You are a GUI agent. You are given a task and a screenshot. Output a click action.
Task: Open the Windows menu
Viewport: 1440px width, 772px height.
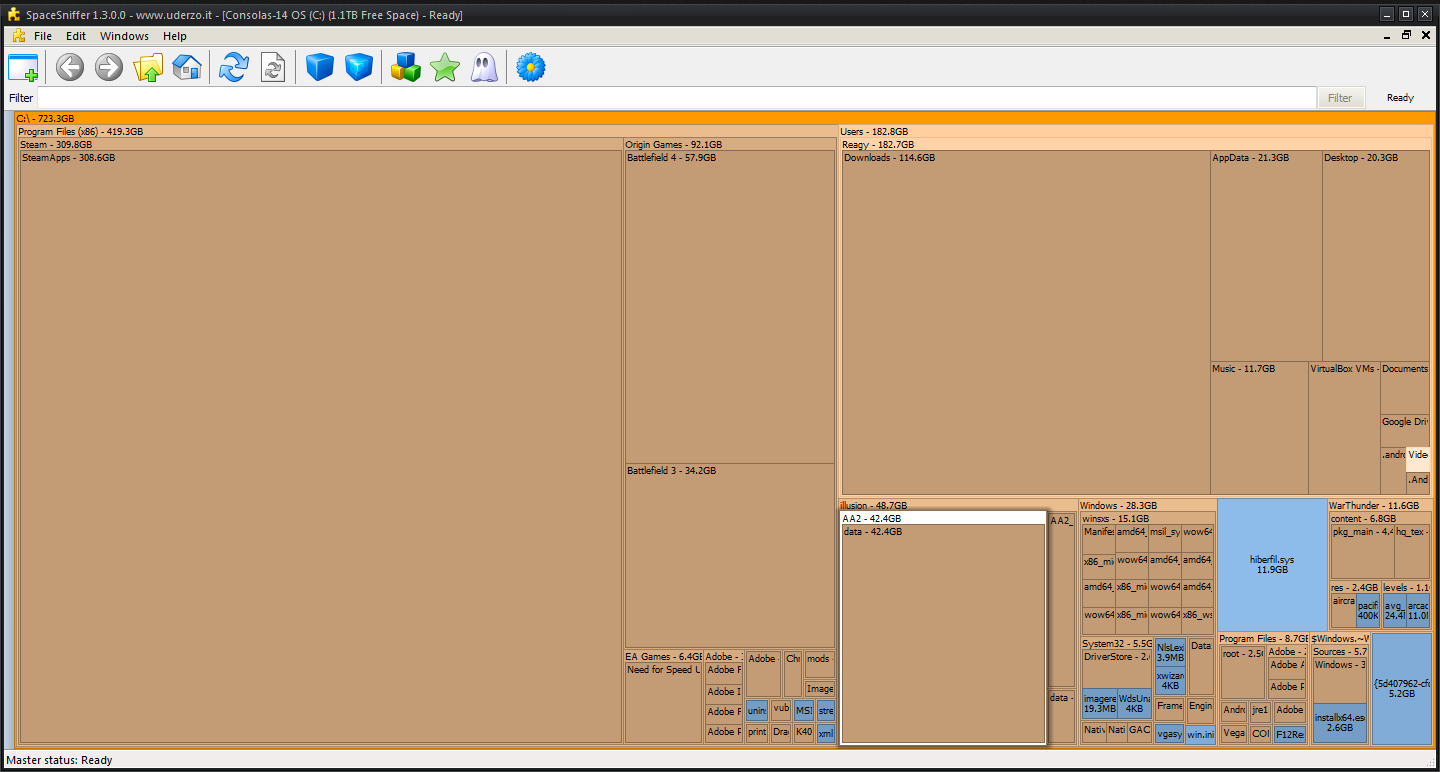coord(124,36)
